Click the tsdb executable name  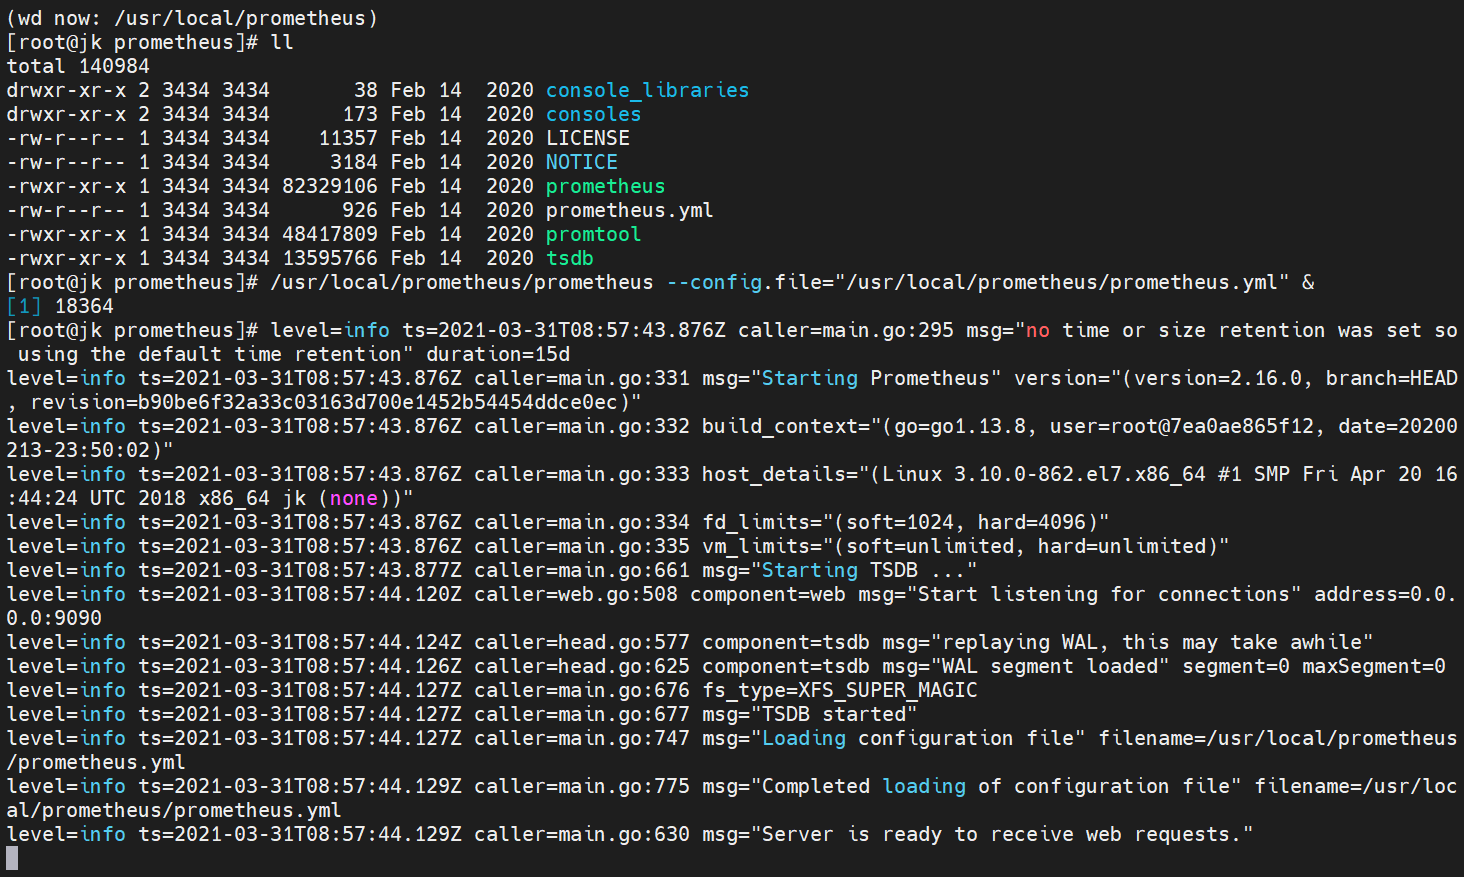[569, 258]
